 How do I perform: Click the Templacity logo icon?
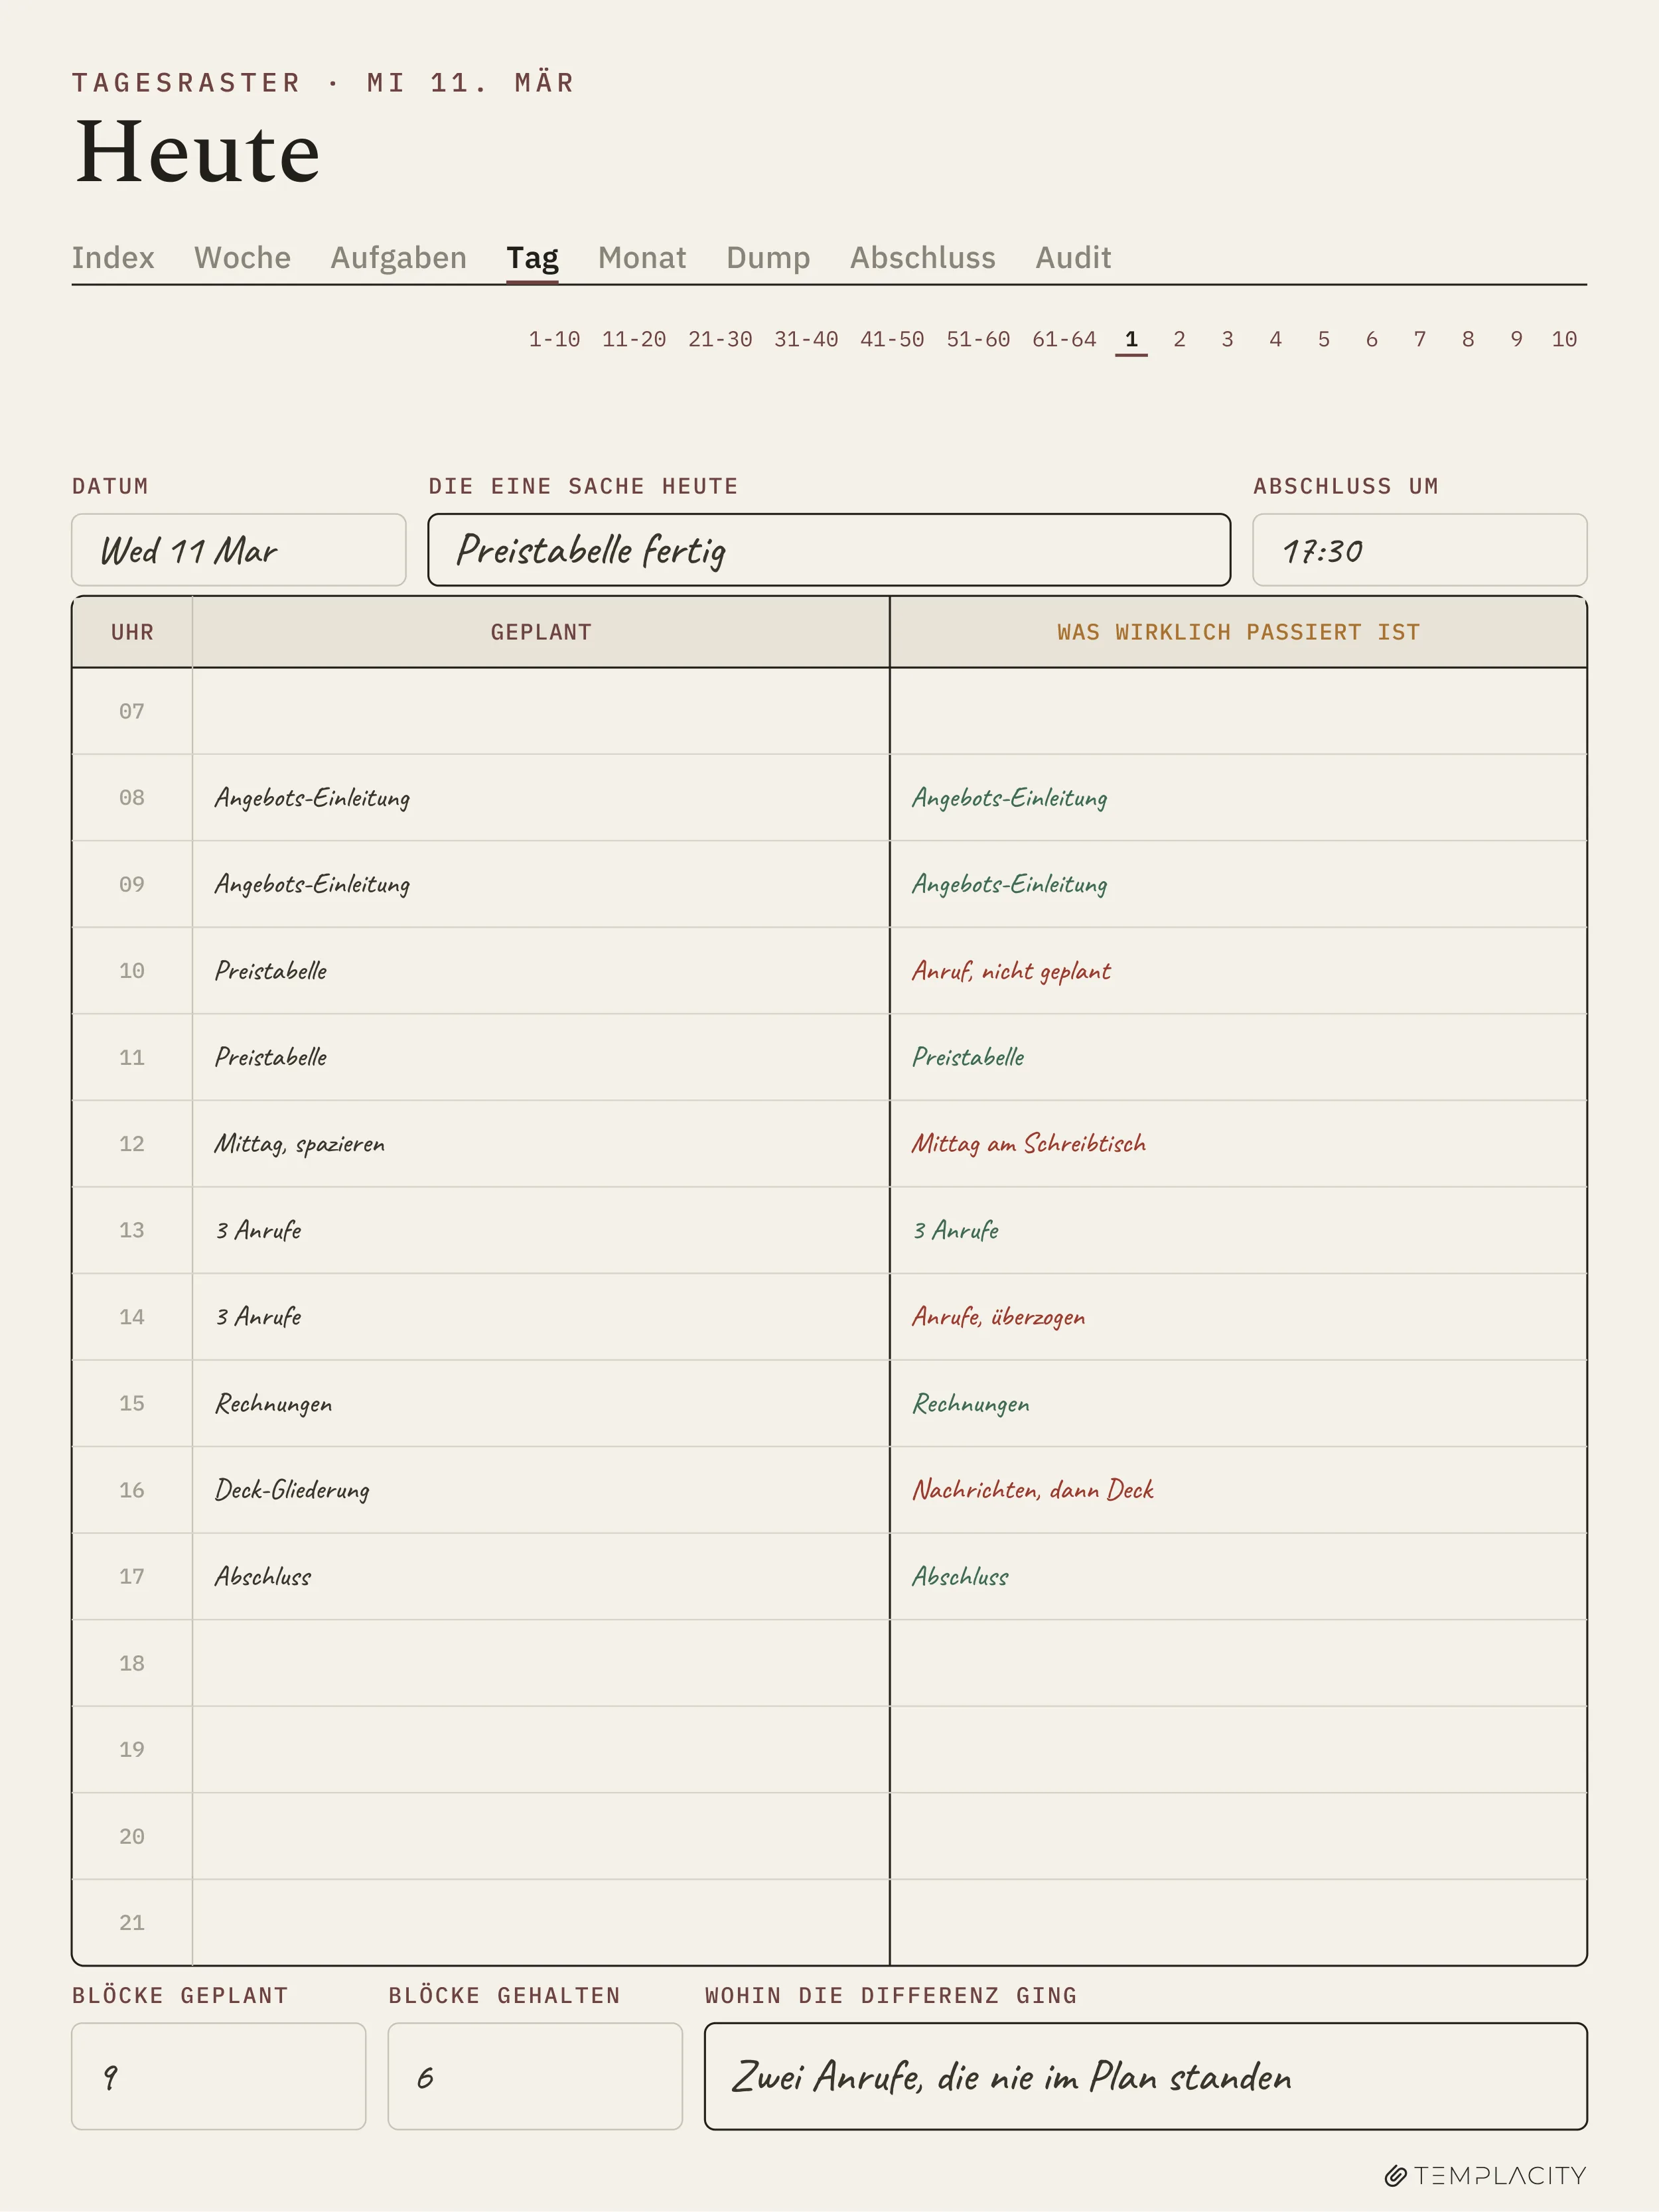(1396, 2175)
